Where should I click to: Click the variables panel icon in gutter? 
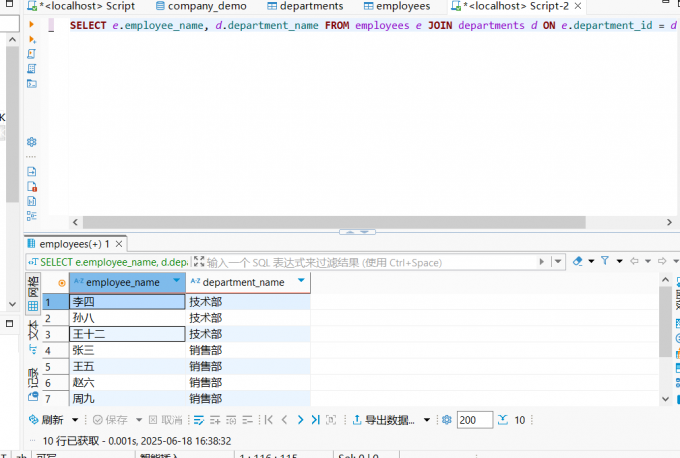(32, 201)
